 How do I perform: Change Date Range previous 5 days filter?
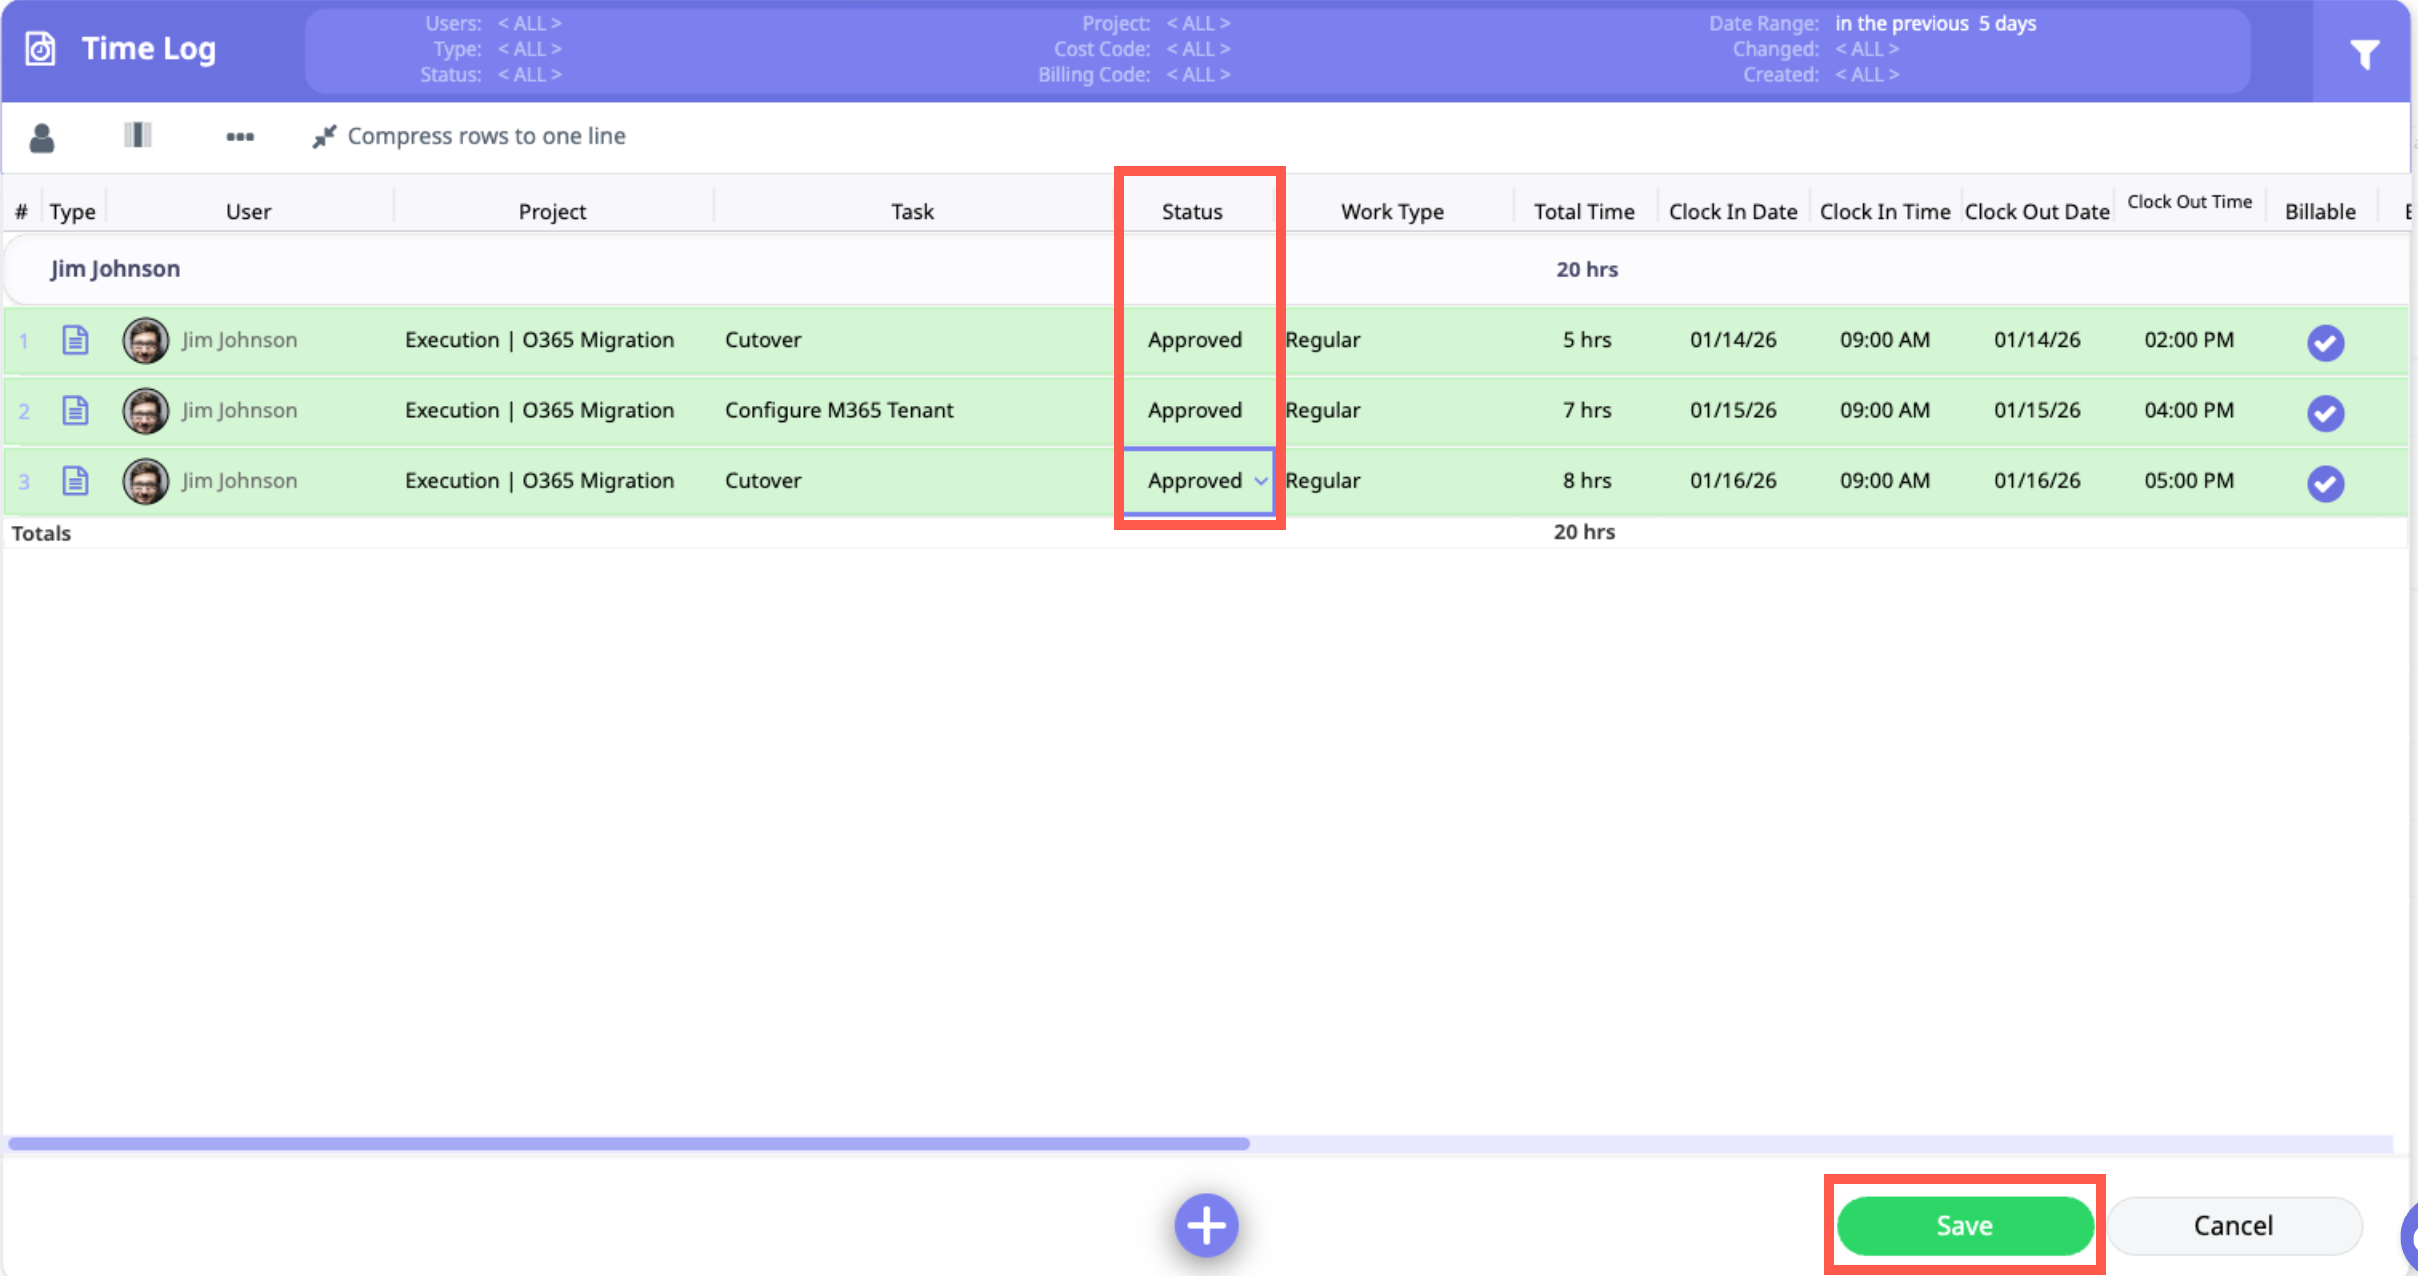click(x=1935, y=23)
